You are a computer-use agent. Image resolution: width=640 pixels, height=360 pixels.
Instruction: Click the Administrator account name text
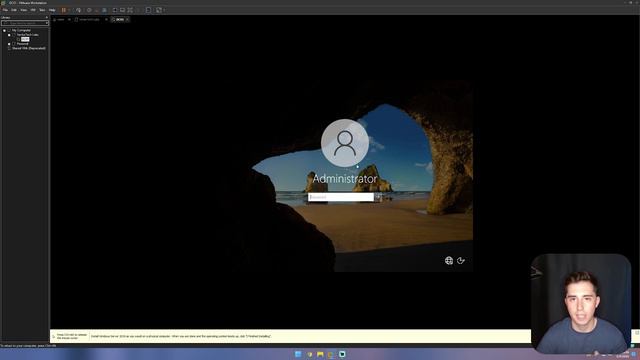(345, 178)
